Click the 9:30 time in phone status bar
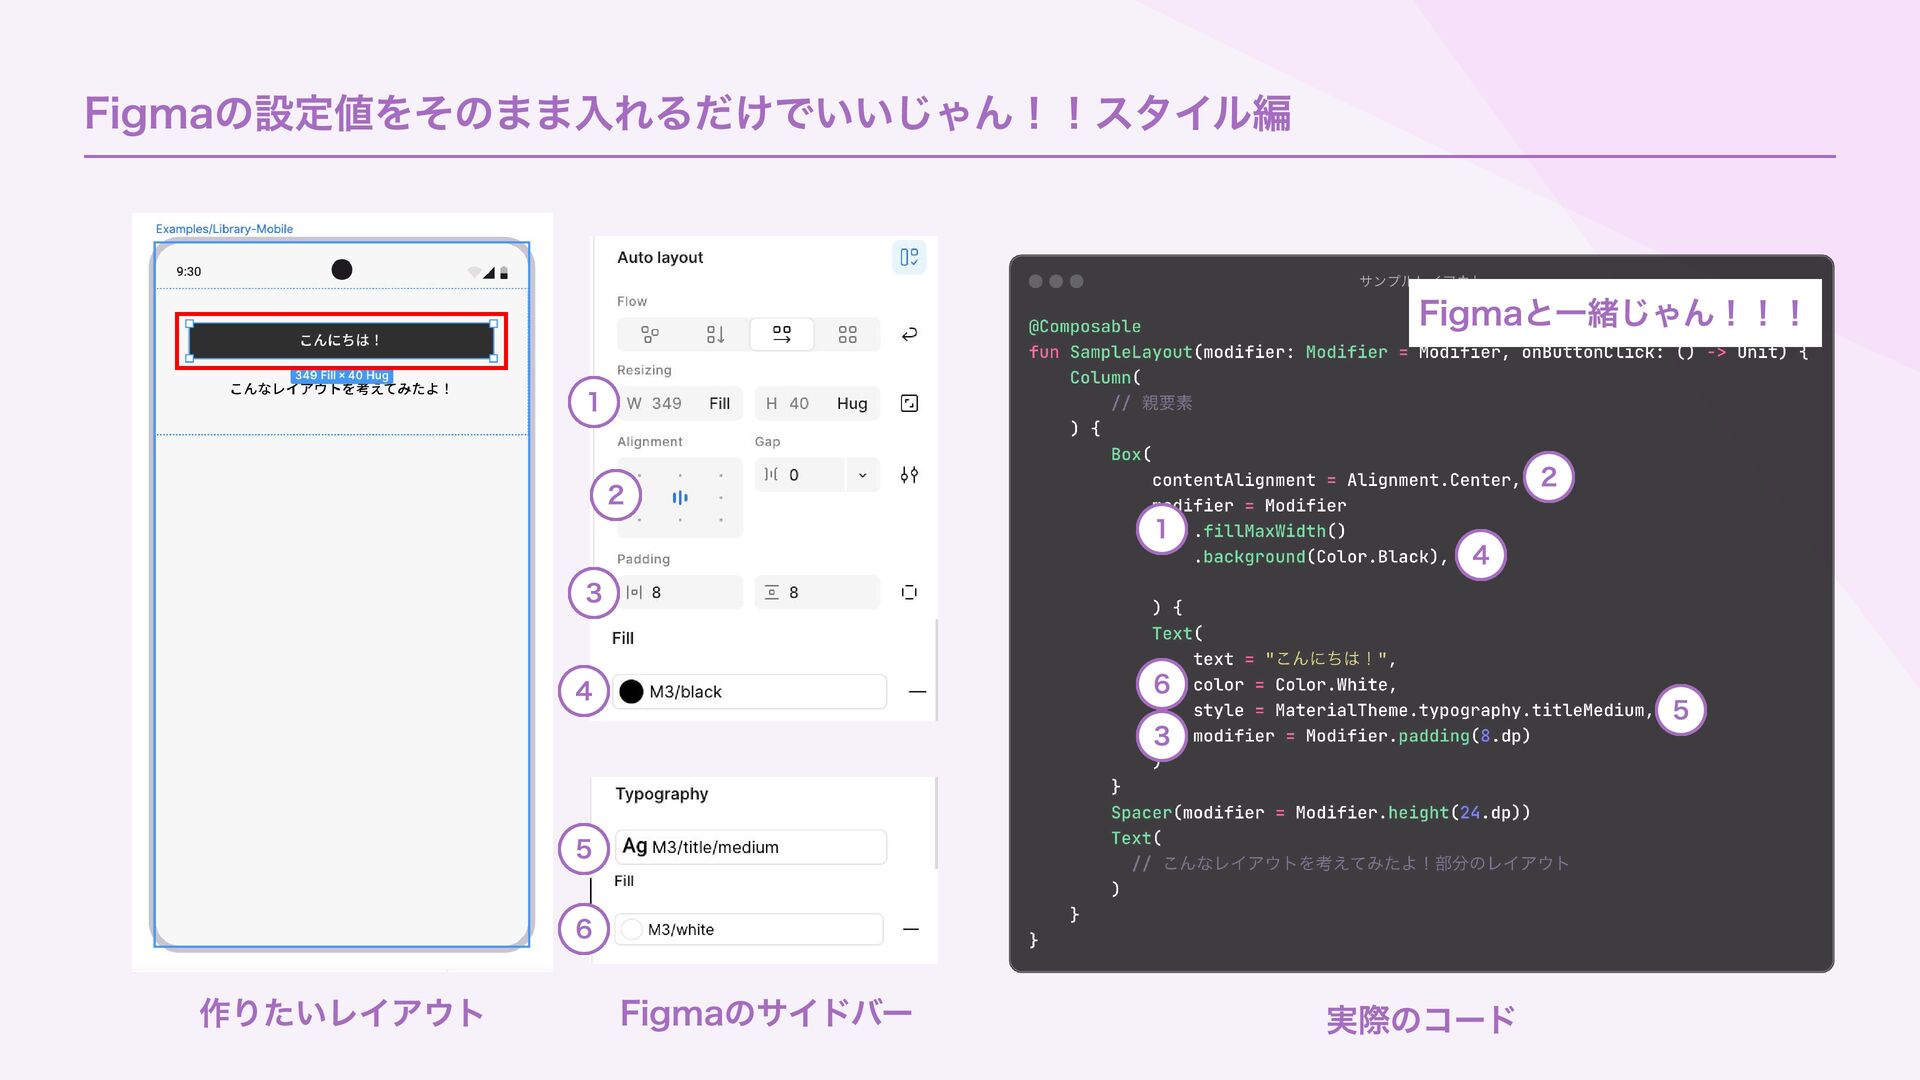This screenshot has width=1920, height=1080. [x=188, y=271]
